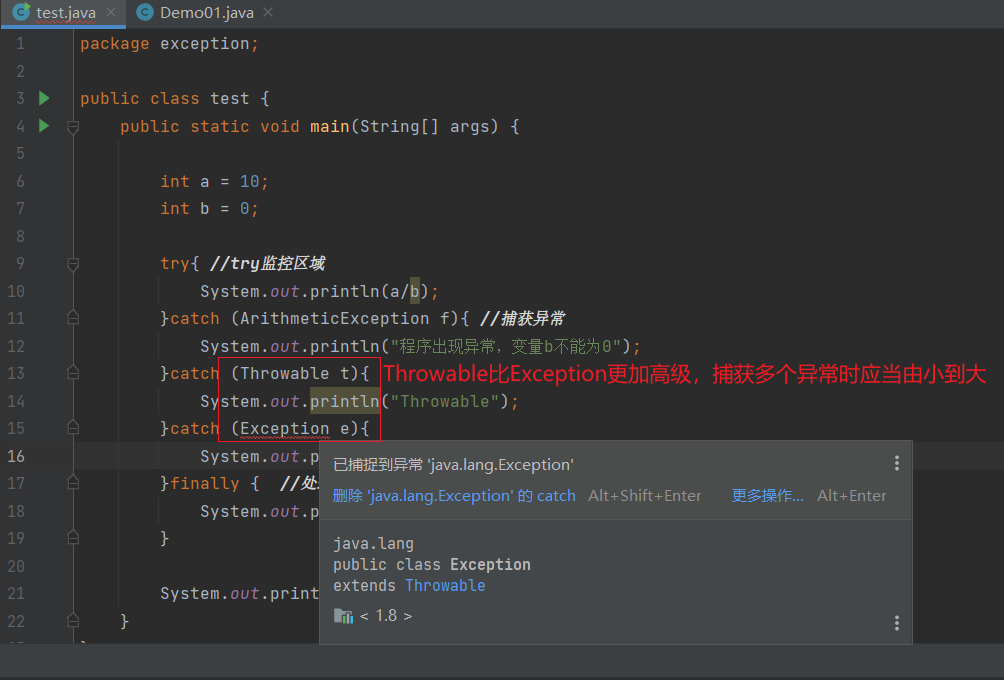The height and width of the screenshot is (680, 1004).
Task: Click the underlined Exception in catch clause
Action: pos(284,428)
